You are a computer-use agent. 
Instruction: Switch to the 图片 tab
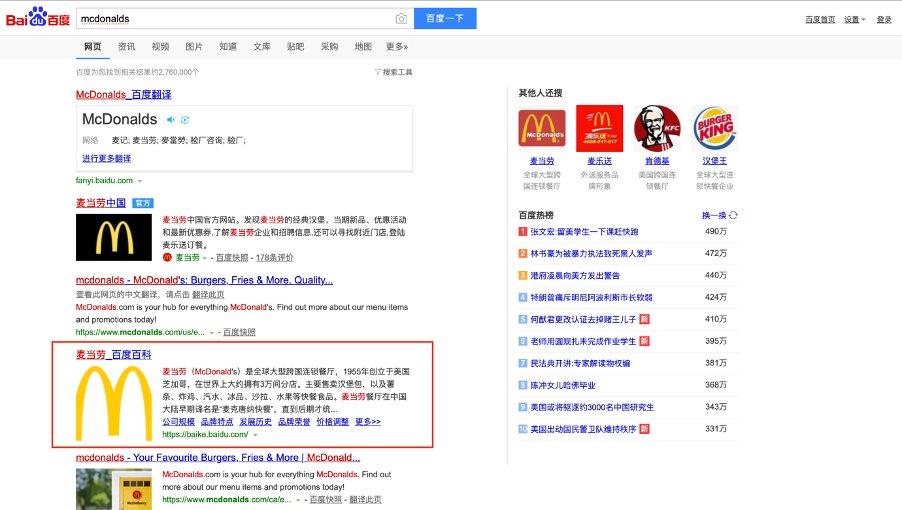click(194, 47)
